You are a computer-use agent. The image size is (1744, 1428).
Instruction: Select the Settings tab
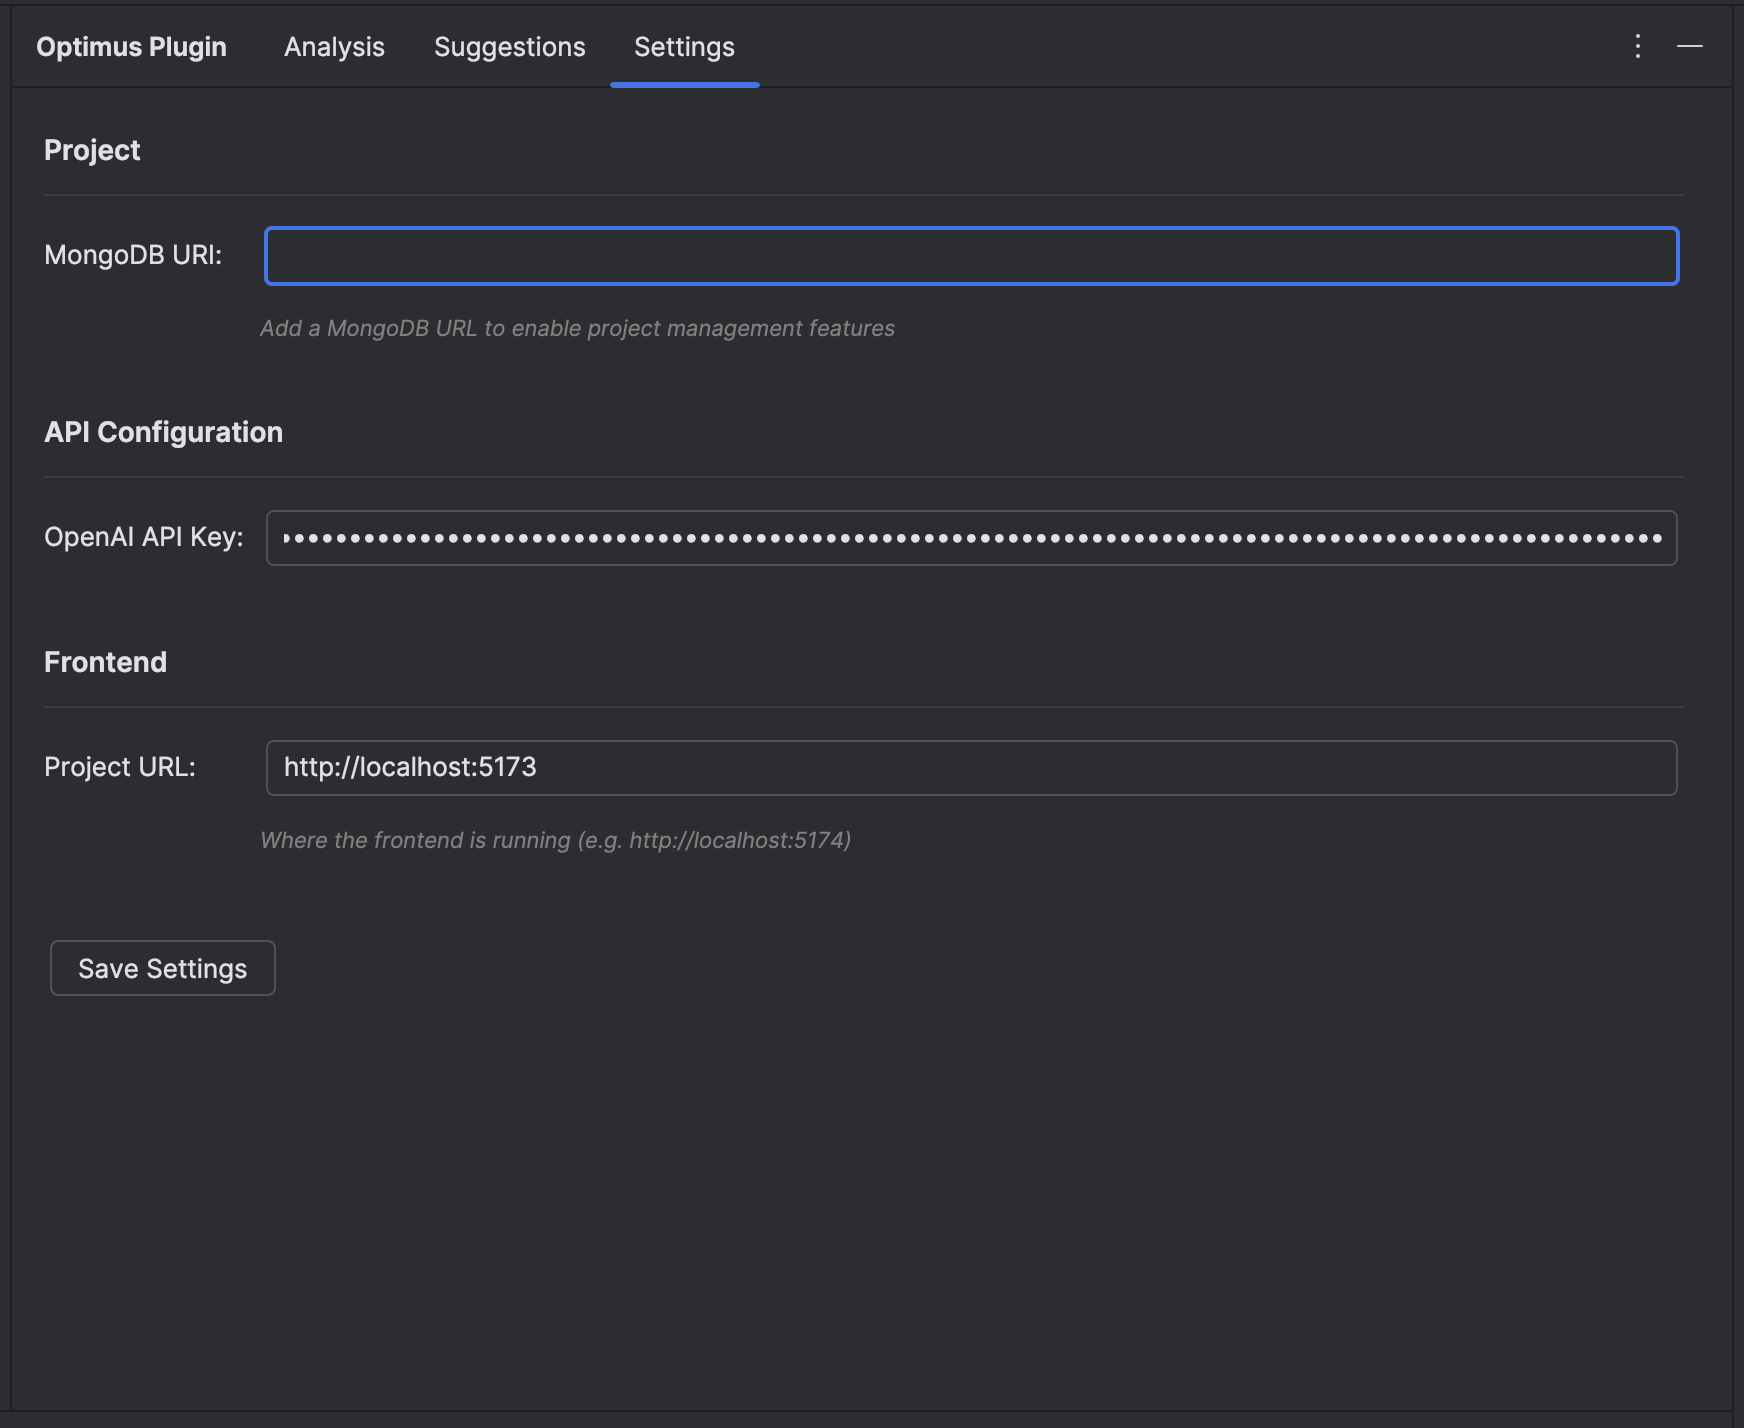(684, 47)
